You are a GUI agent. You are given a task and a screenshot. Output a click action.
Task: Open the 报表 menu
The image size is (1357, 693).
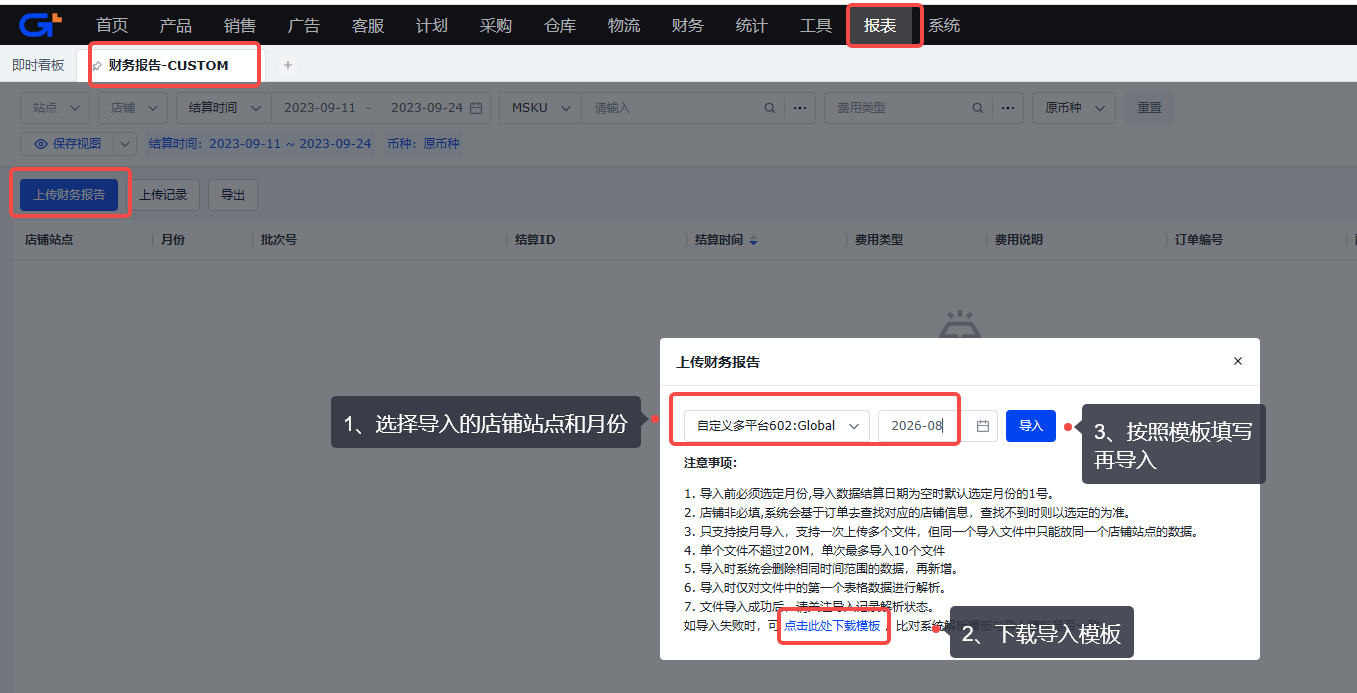click(x=880, y=26)
